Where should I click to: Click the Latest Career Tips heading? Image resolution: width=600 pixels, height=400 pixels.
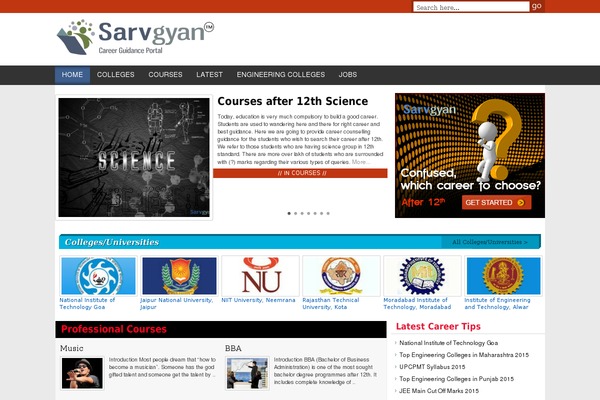pos(438,327)
